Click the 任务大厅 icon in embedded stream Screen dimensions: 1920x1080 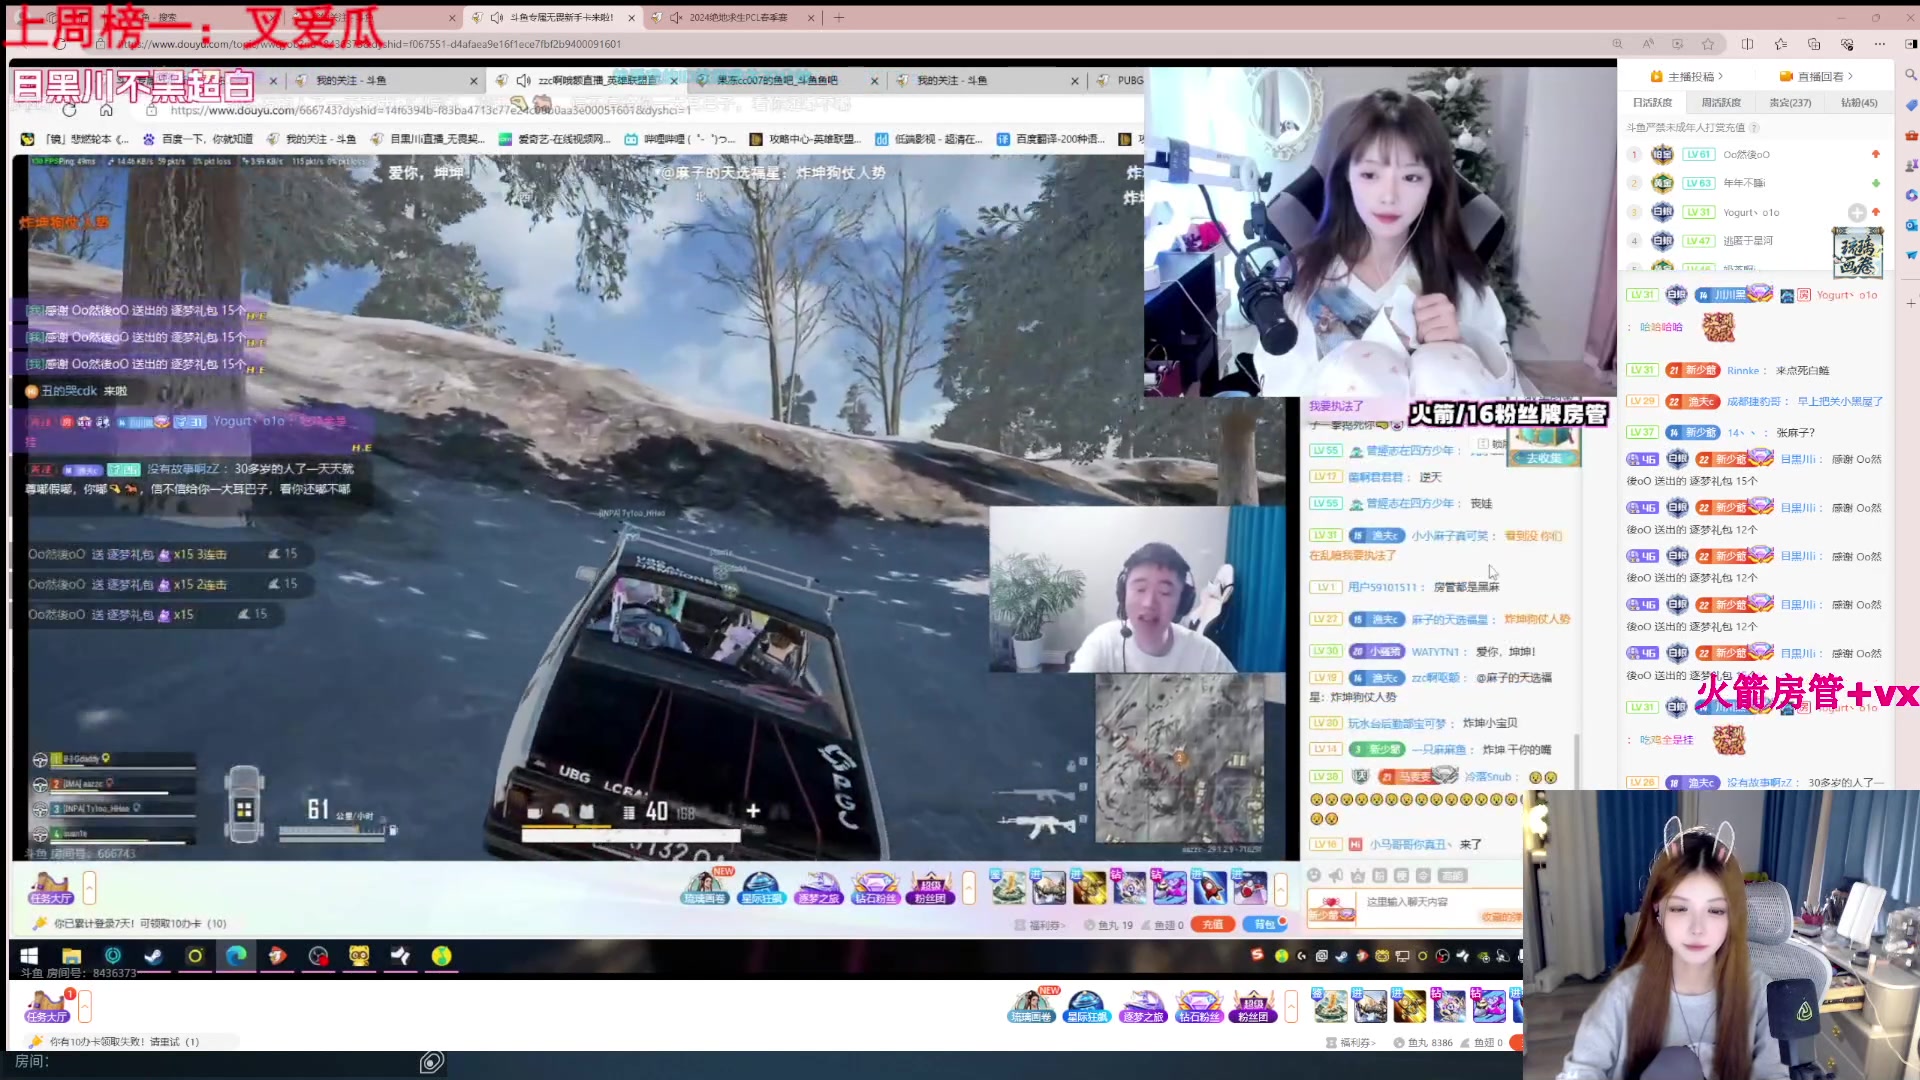point(50,888)
